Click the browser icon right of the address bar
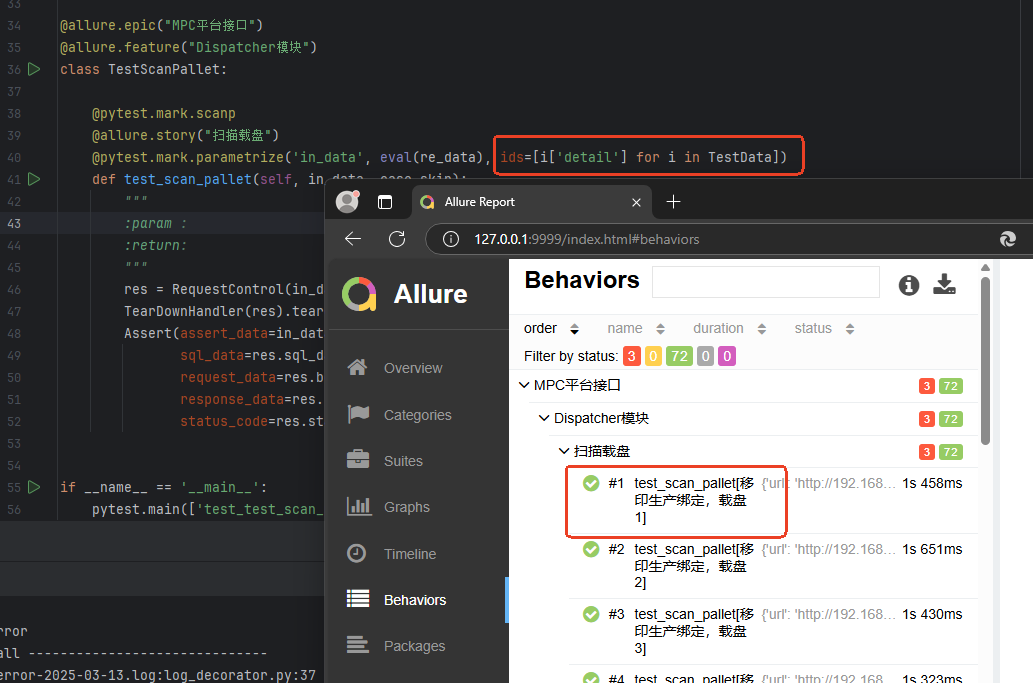This screenshot has width=1033, height=683. click(x=1007, y=239)
